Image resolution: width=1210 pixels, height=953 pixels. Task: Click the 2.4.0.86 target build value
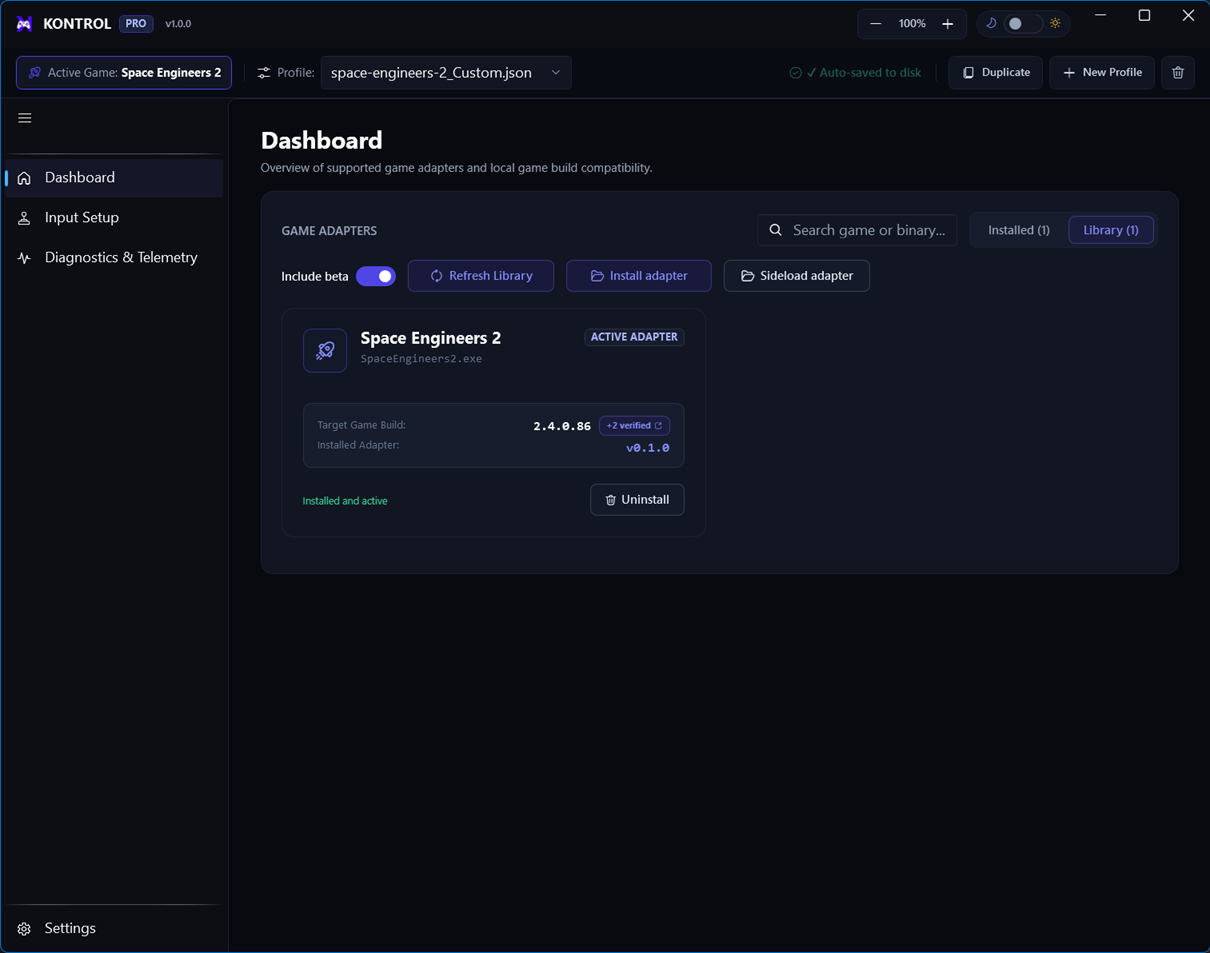[x=562, y=426]
